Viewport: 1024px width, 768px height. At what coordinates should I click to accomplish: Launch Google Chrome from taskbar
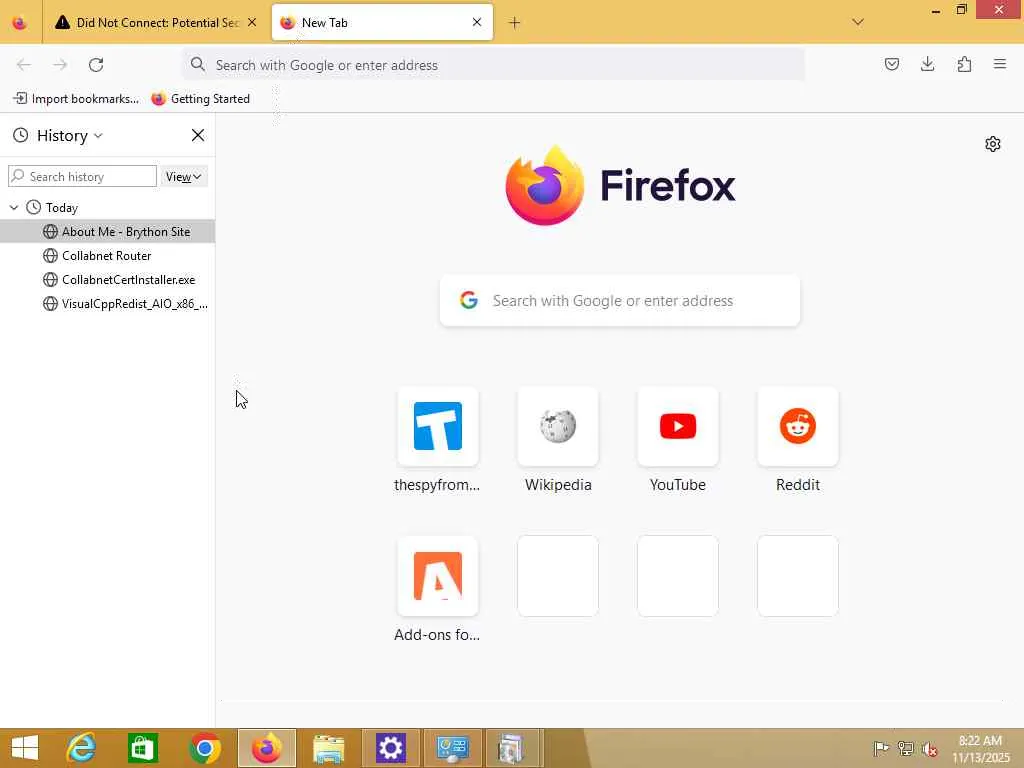[204, 748]
